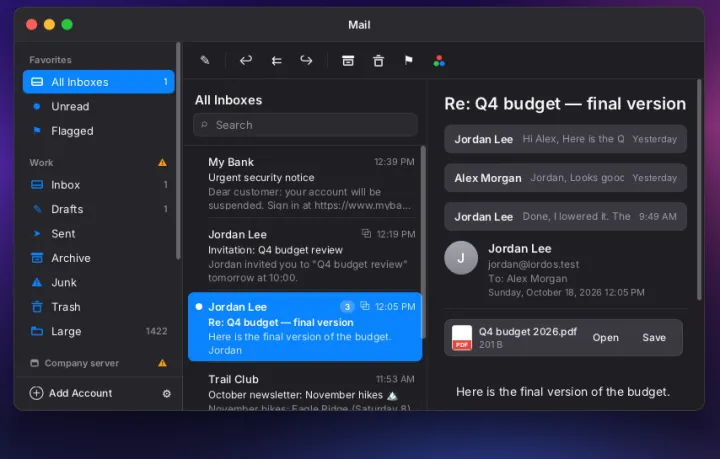Screen dimensions: 720x459
Task: Open the Large folder with 1422 items
Action: (99, 331)
